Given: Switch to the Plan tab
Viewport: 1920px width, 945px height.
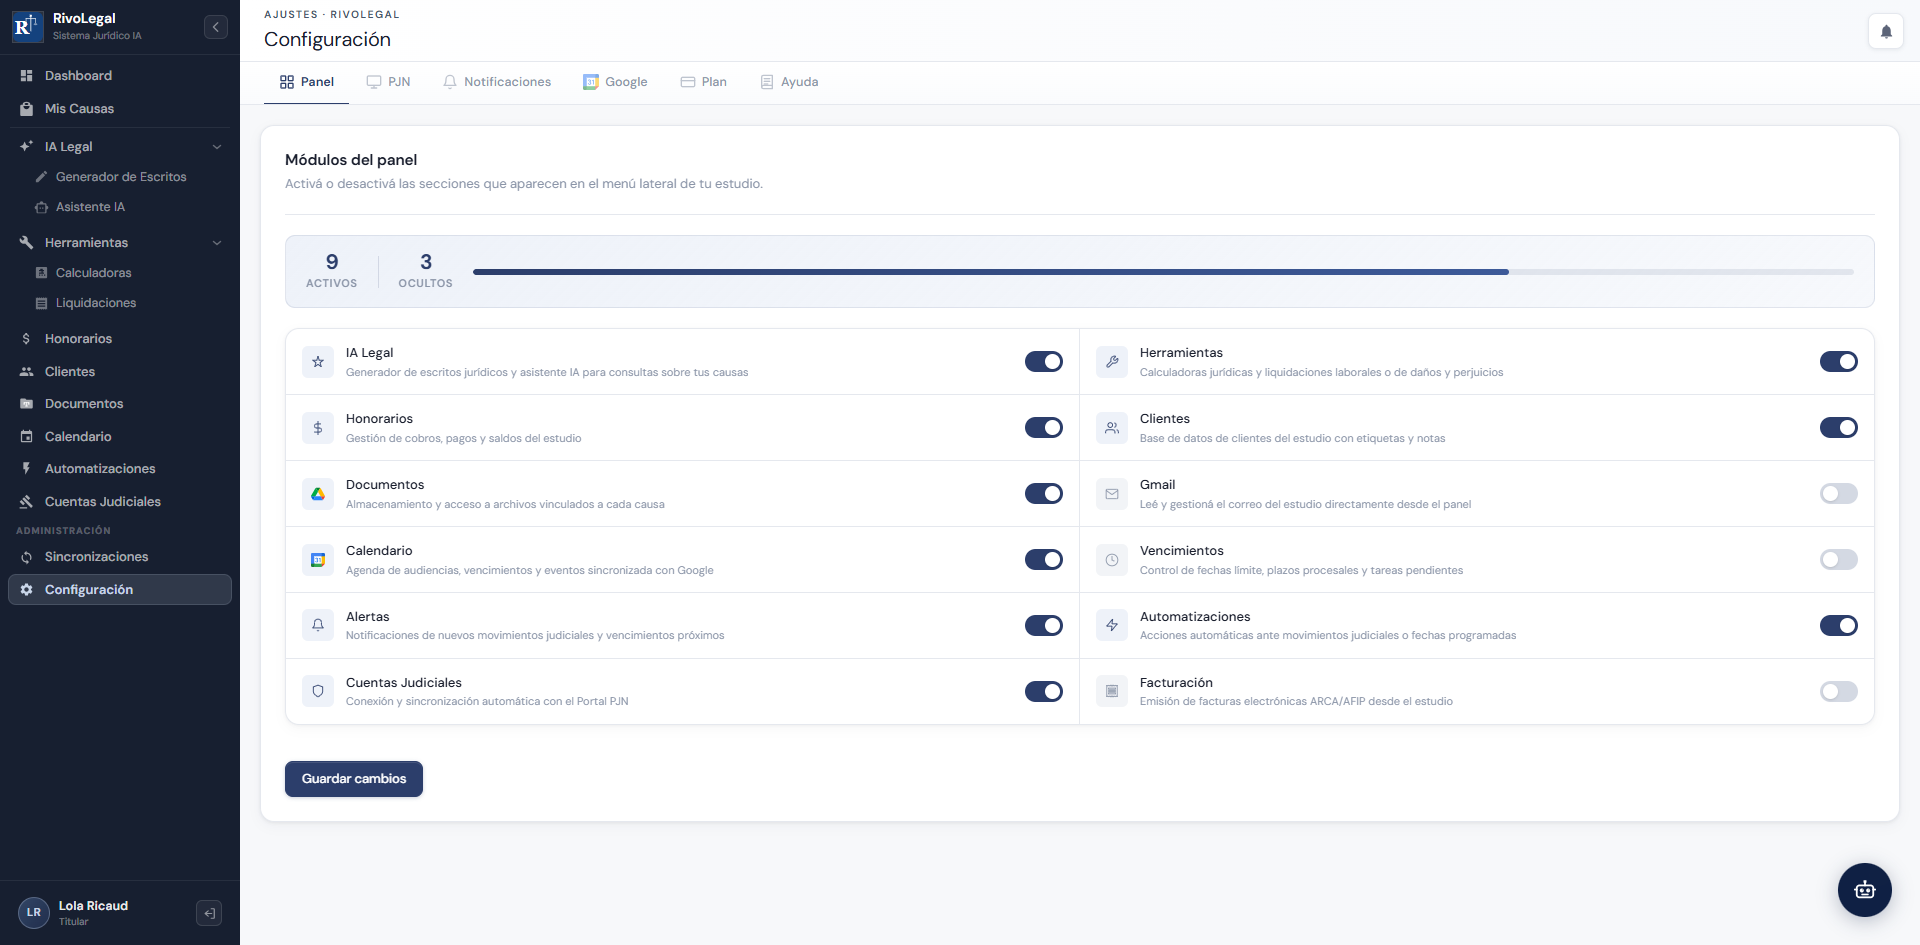Looking at the screenshot, I should 704,82.
